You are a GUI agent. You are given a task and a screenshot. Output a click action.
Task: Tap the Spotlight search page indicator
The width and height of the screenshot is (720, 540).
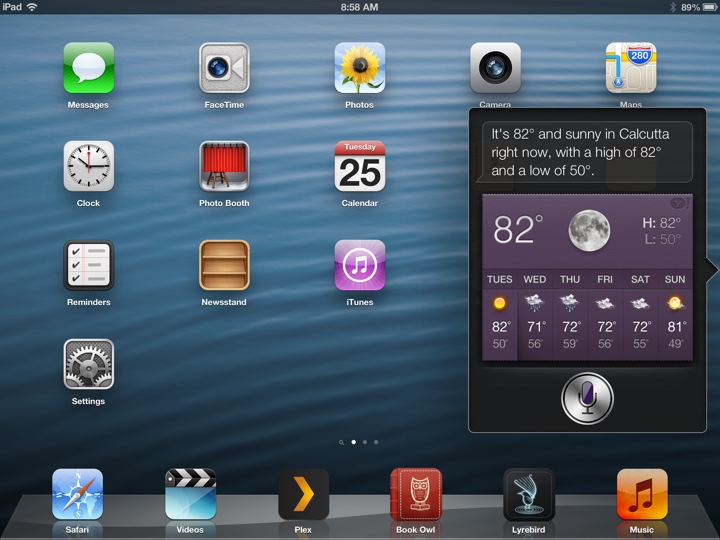(341, 442)
